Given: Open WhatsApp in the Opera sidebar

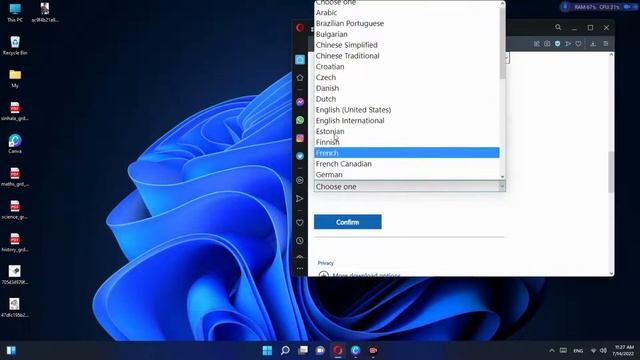Looking at the screenshot, I should [300, 120].
